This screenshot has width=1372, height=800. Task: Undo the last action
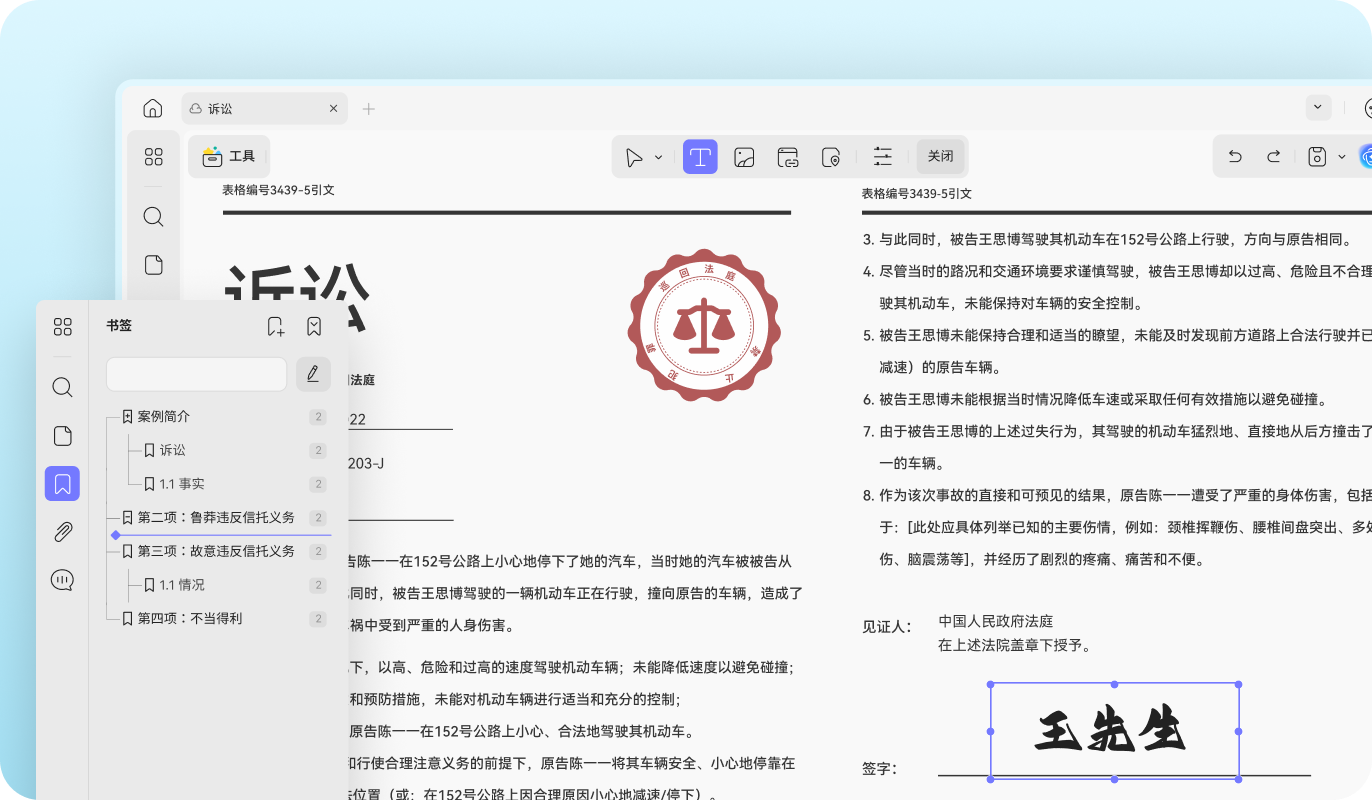(1235, 156)
